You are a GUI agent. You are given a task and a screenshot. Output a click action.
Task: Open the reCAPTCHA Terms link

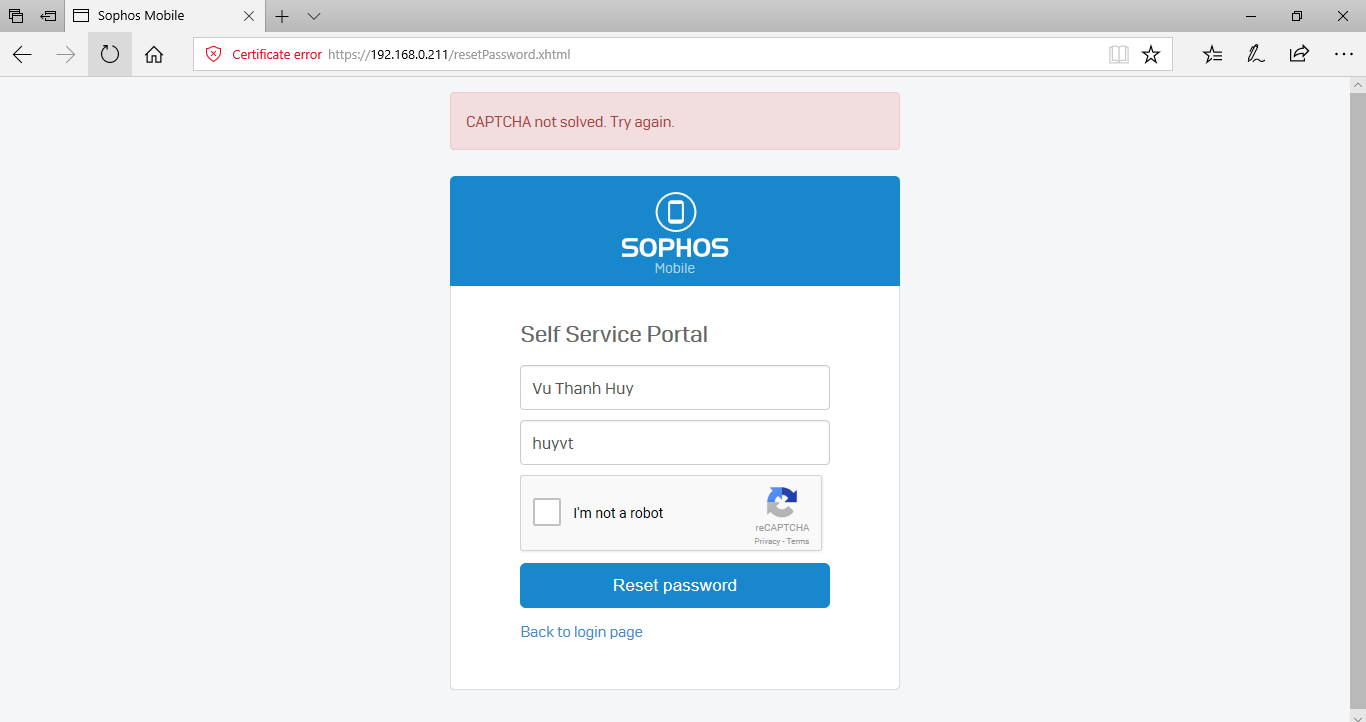[x=798, y=541]
